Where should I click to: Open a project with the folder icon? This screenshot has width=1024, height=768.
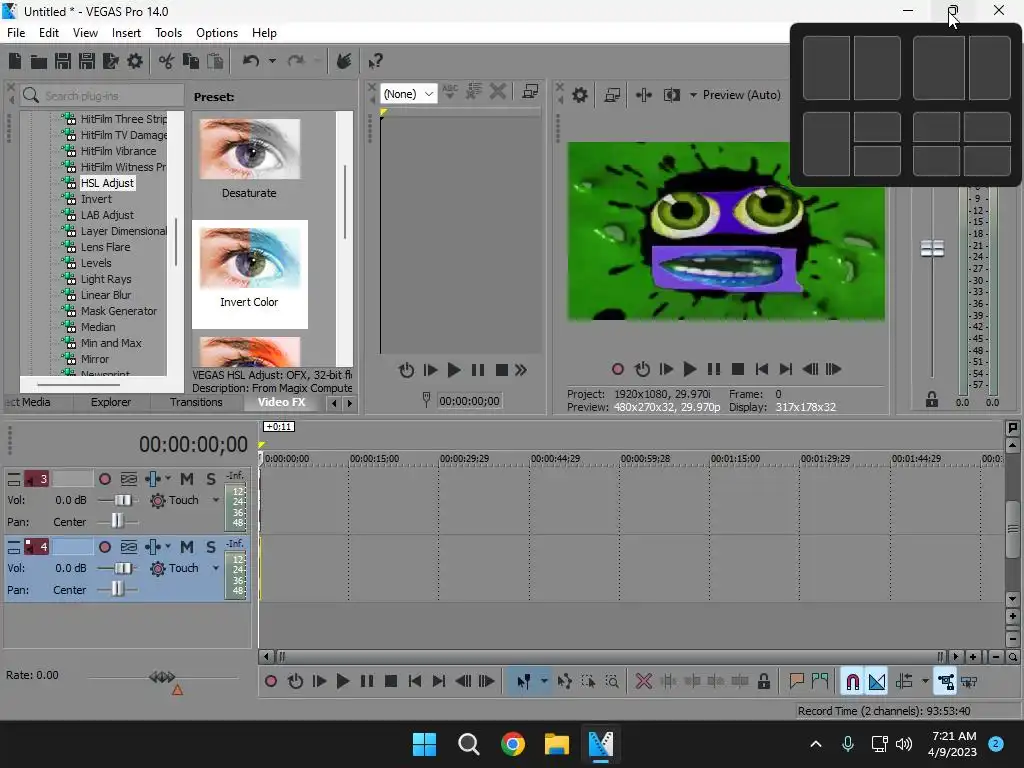click(39, 61)
